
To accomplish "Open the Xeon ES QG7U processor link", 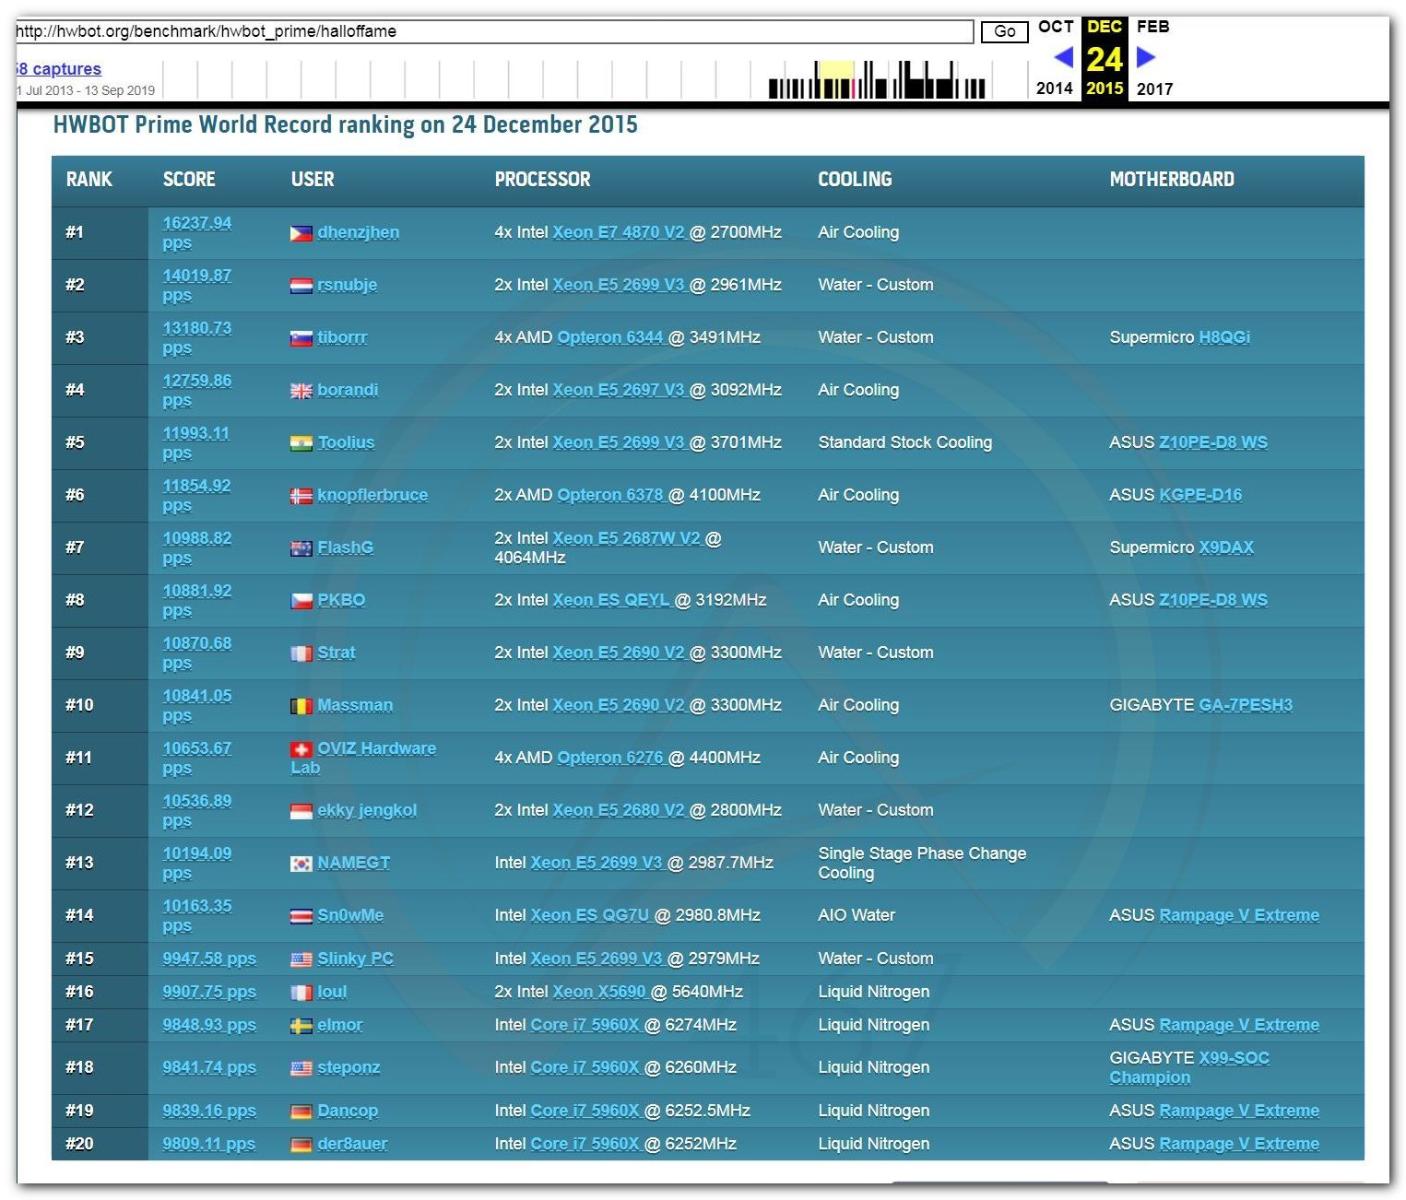I will click(590, 915).
